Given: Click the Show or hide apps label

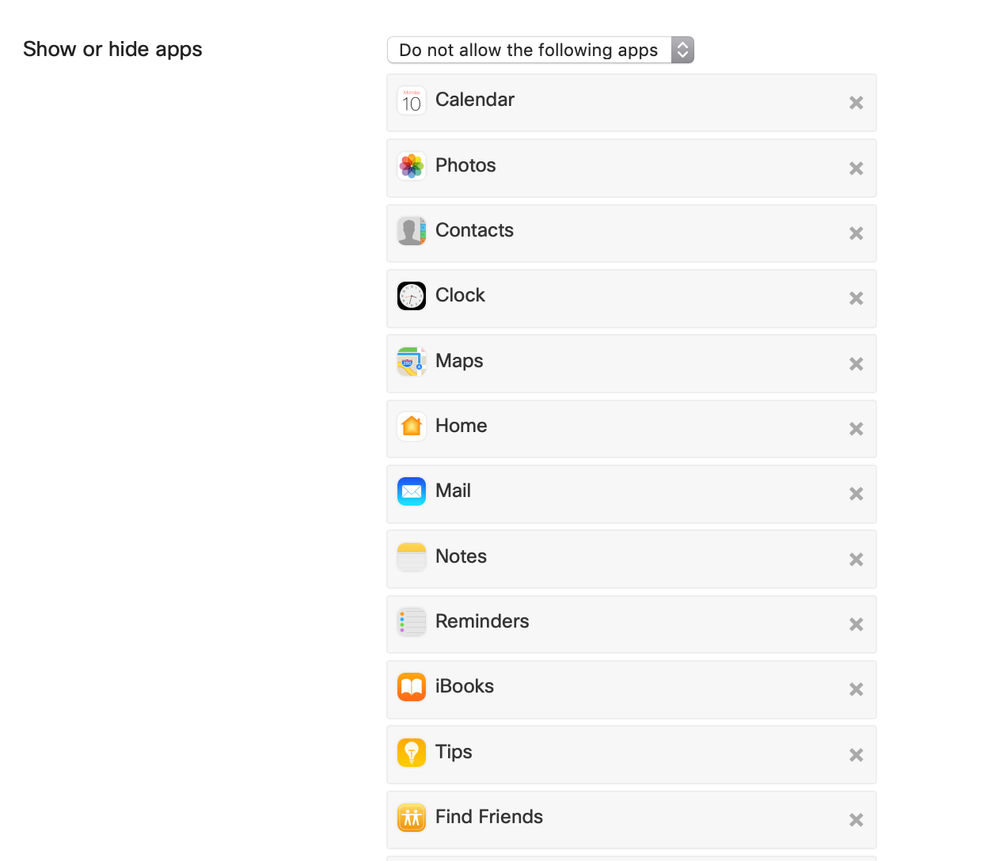Looking at the screenshot, I should point(112,49).
